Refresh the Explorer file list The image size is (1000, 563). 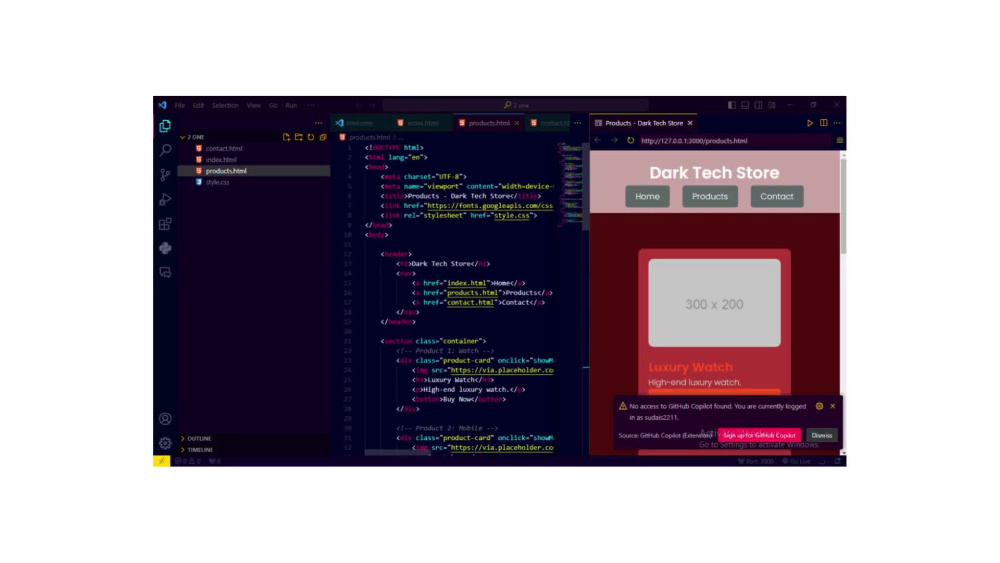point(311,137)
